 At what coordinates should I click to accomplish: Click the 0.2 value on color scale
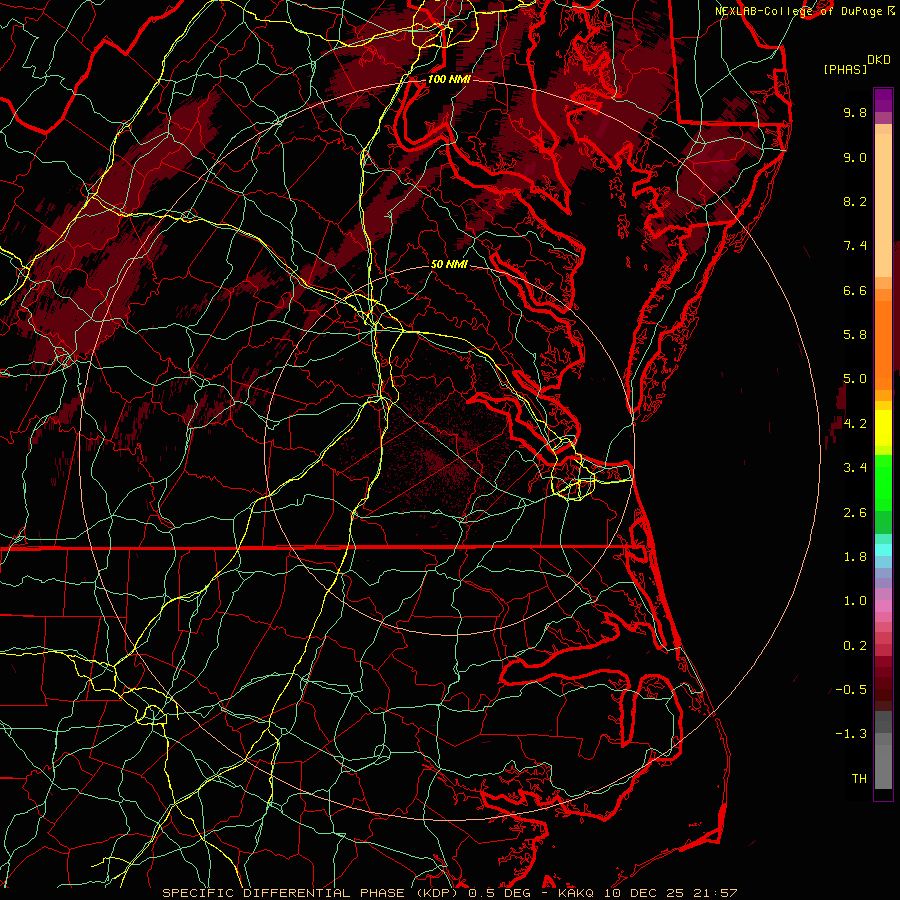pyautogui.click(x=855, y=646)
